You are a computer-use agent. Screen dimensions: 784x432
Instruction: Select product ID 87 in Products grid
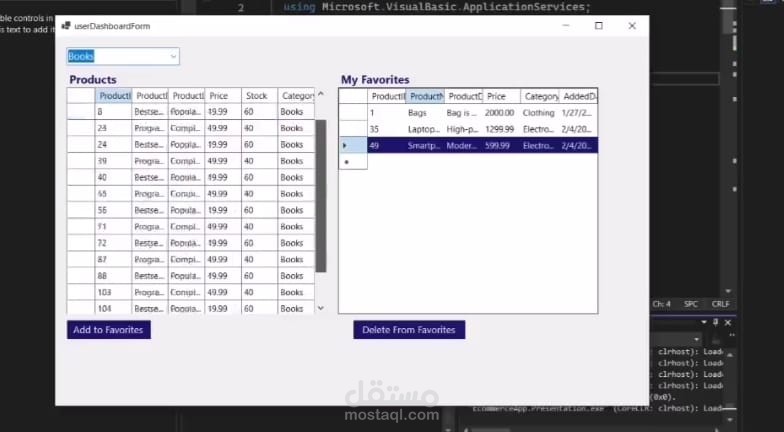tap(114, 260)
